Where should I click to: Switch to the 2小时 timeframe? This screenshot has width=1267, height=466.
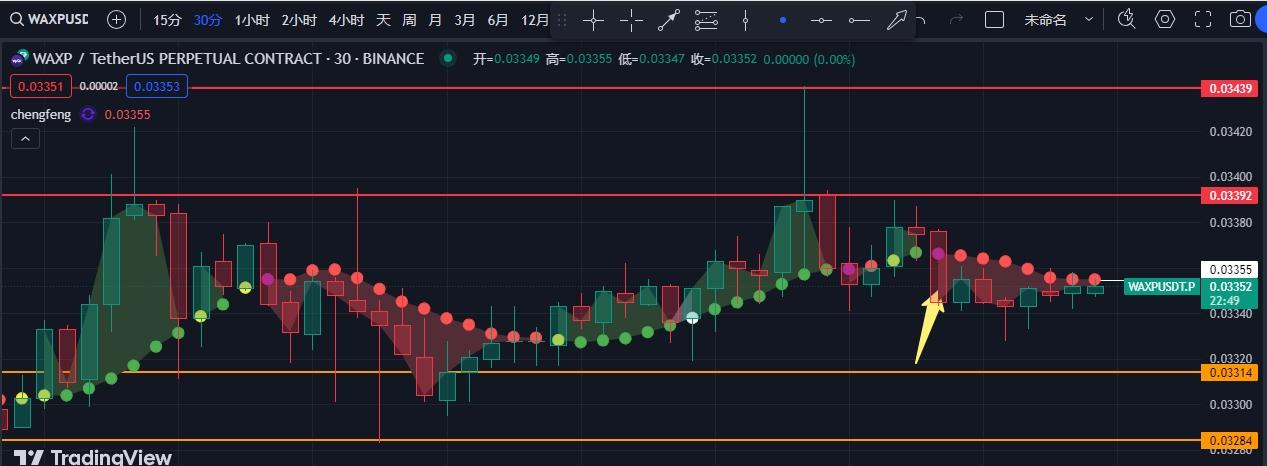click(299, 19)
